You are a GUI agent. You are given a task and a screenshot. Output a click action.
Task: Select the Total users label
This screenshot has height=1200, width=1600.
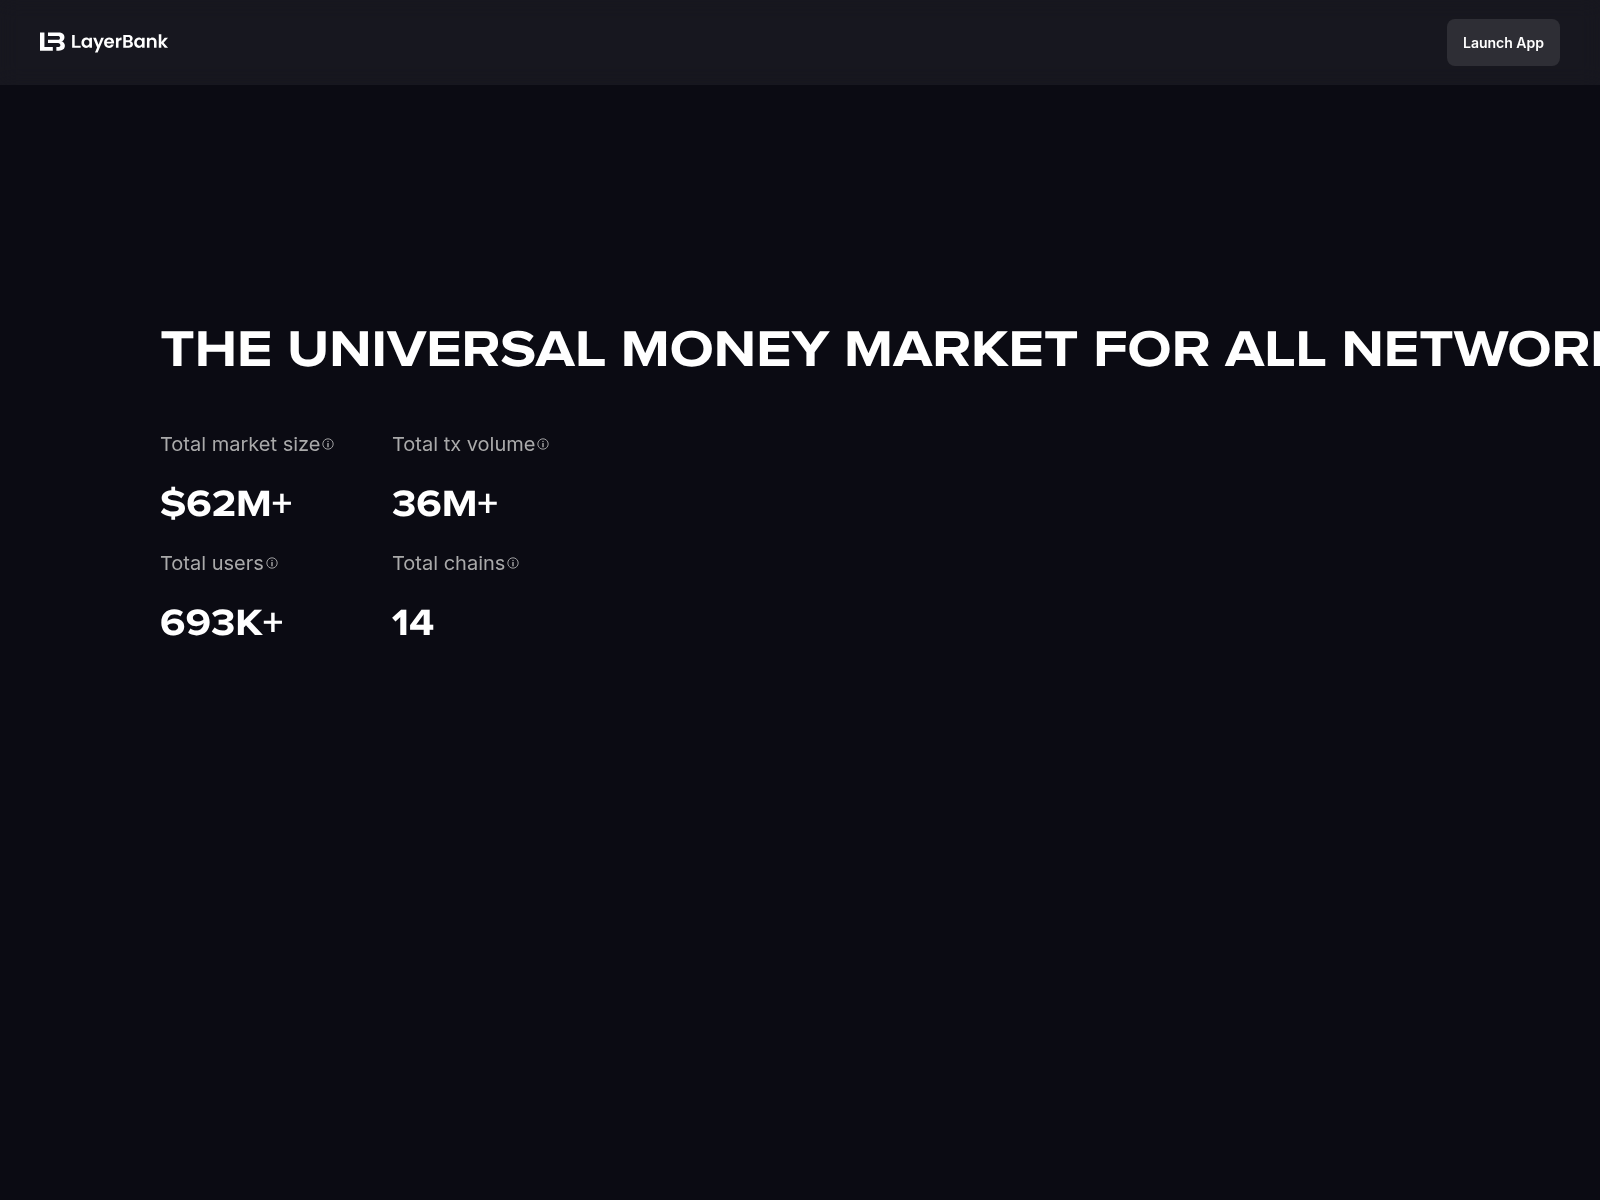(x=211, y=563)
